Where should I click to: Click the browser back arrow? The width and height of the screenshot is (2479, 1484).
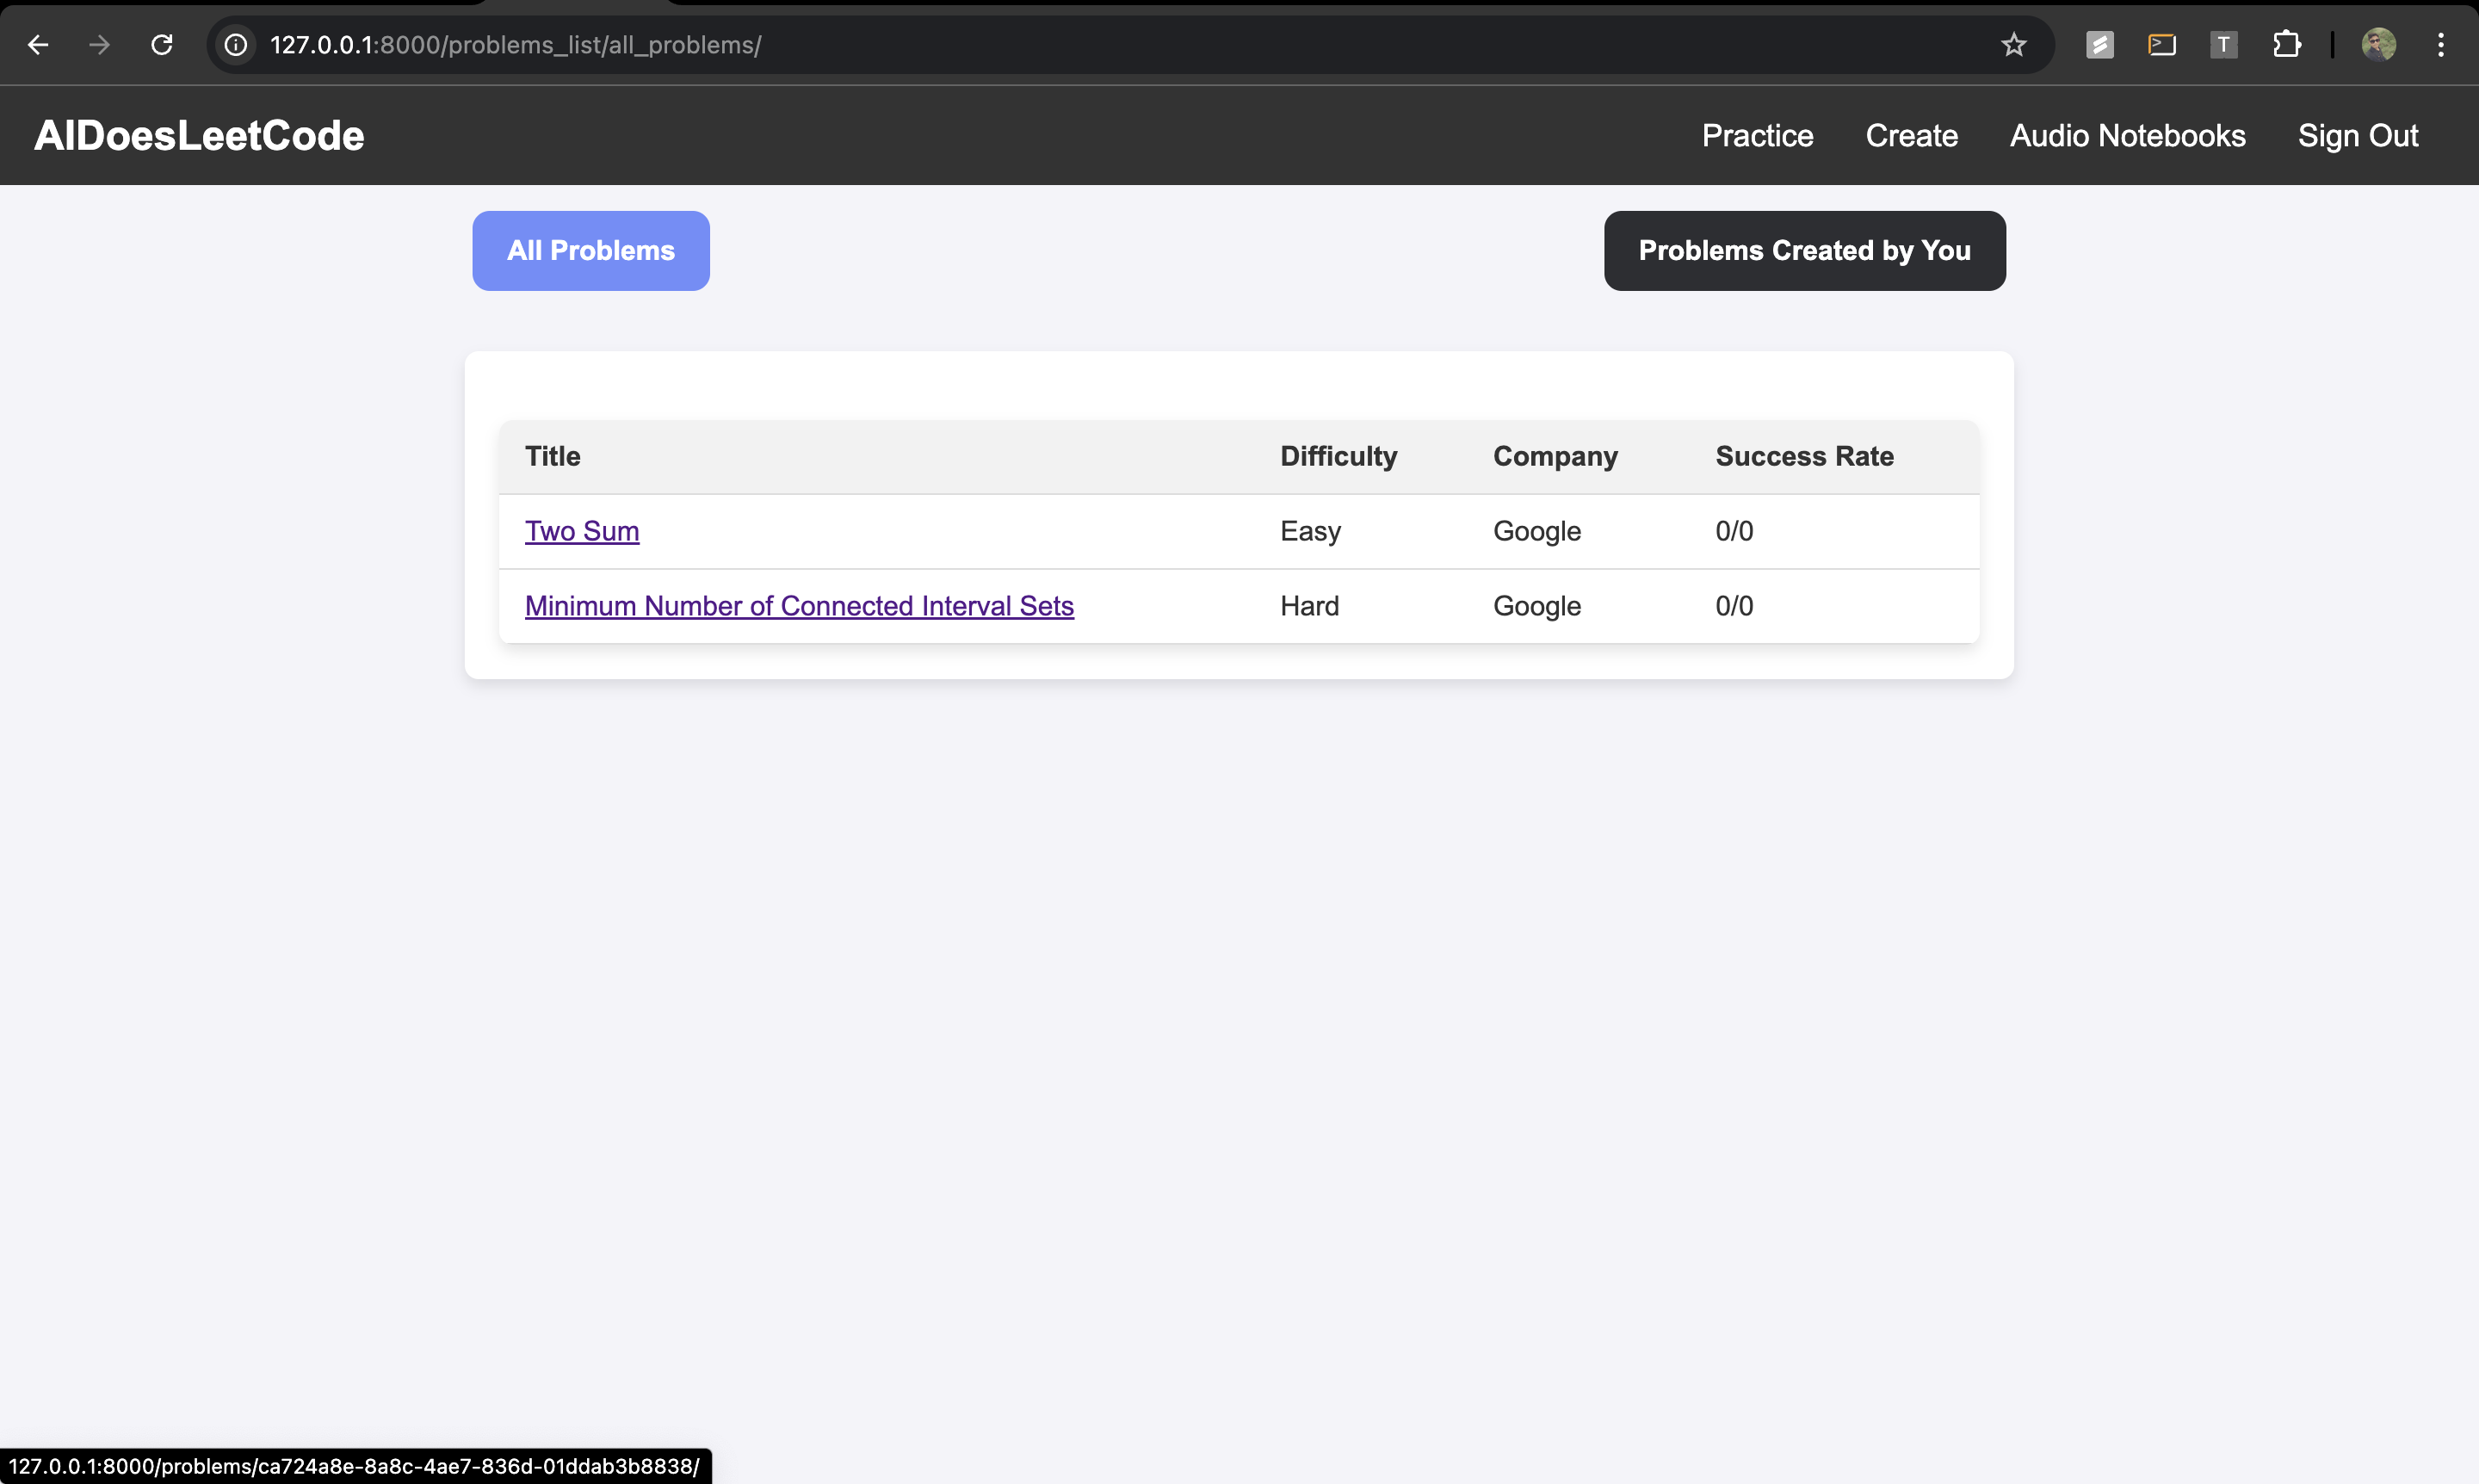(x=38, y=45)
